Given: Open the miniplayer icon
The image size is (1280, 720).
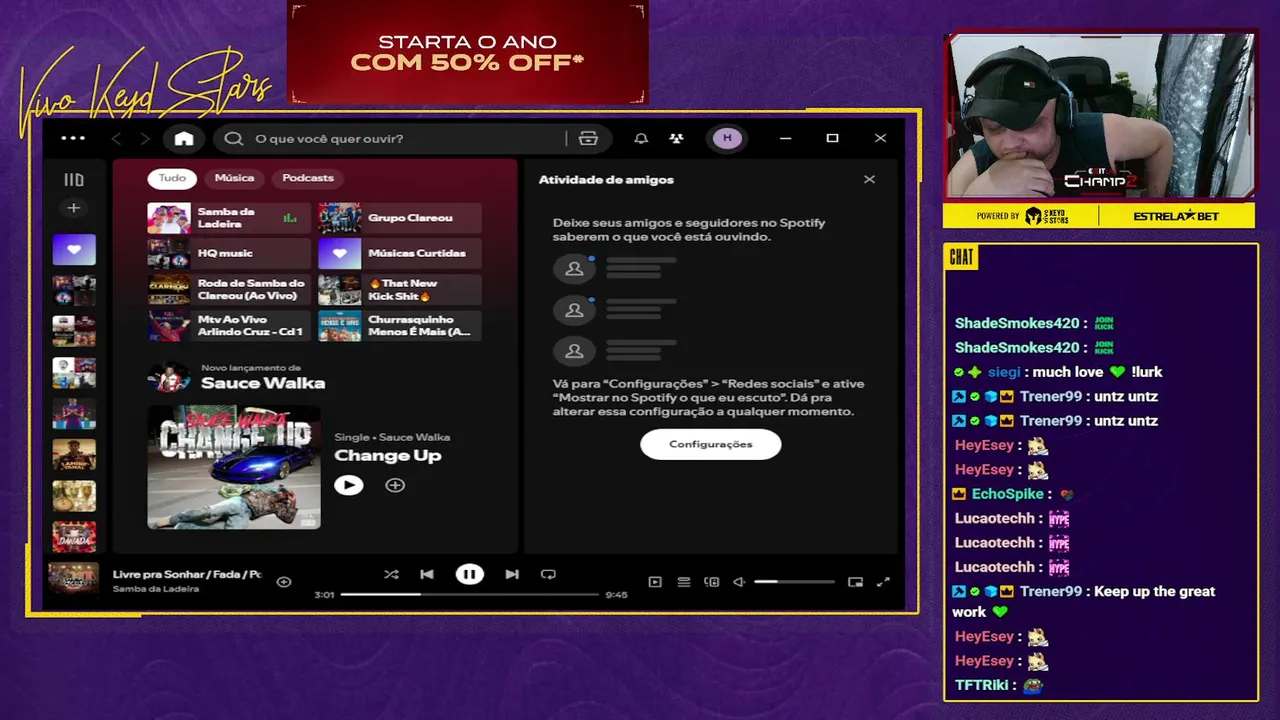Looking at the screenshot, I should (855, 581).
